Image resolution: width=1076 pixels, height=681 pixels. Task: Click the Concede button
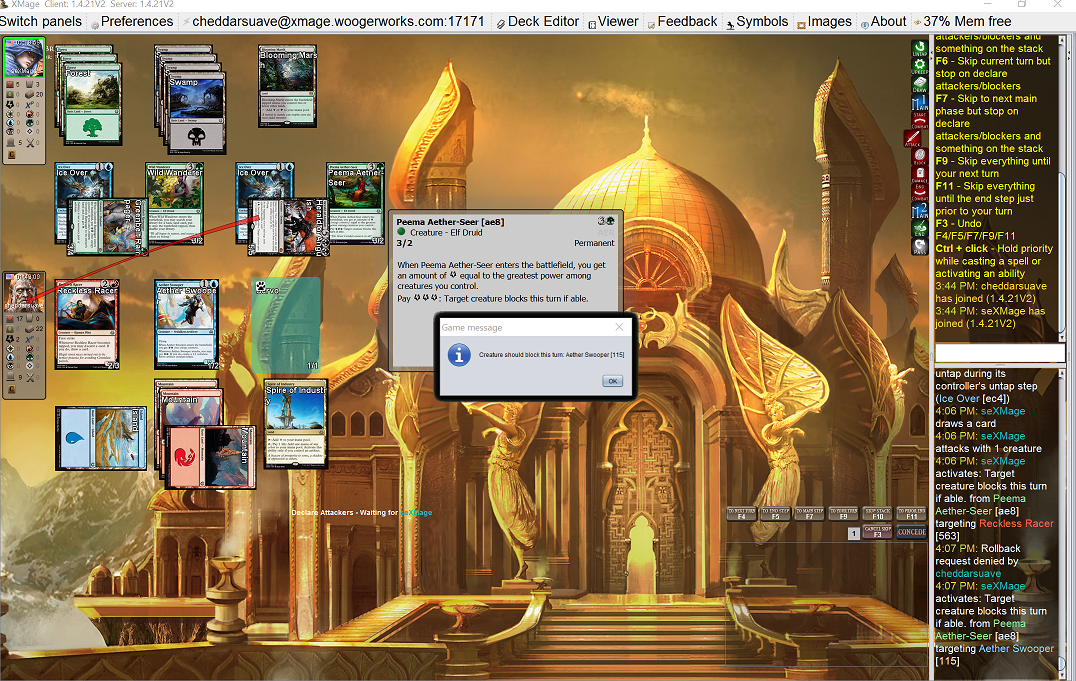[911, 532]
